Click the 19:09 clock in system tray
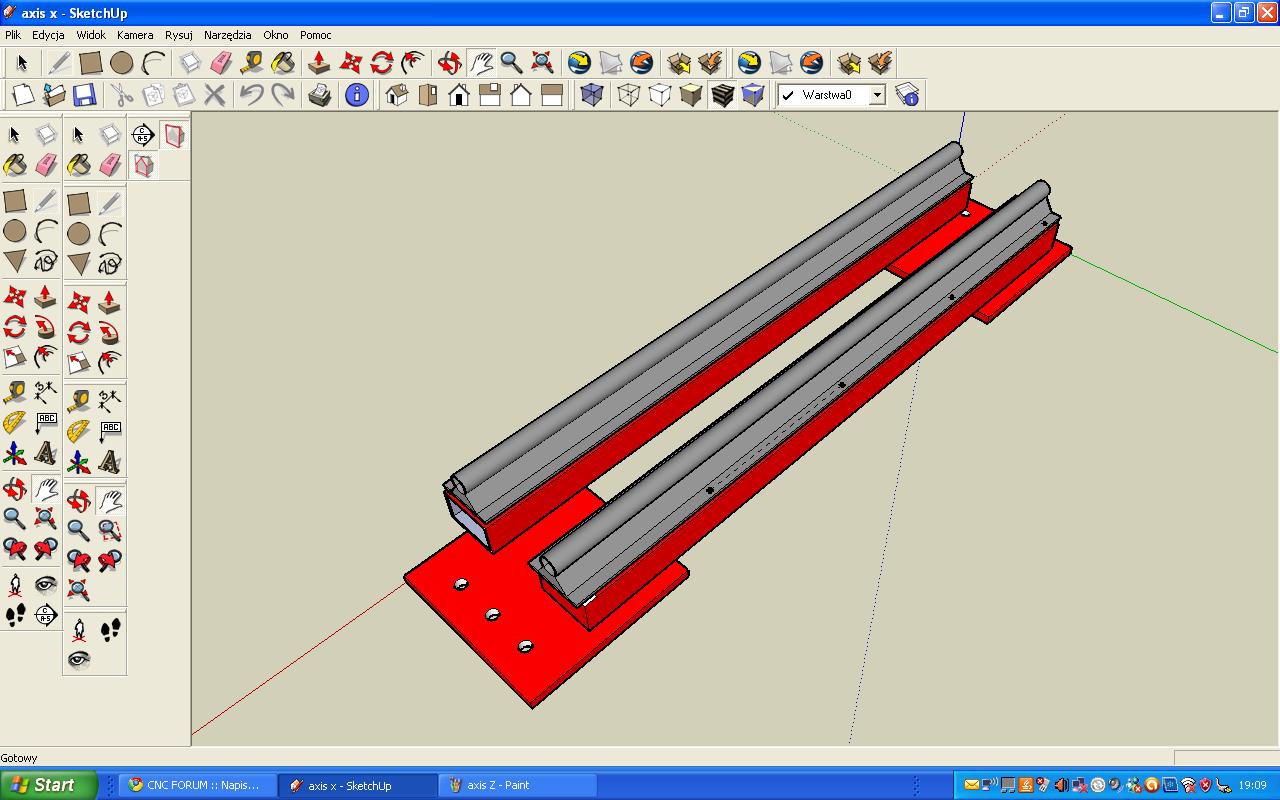 [1252, 785]
